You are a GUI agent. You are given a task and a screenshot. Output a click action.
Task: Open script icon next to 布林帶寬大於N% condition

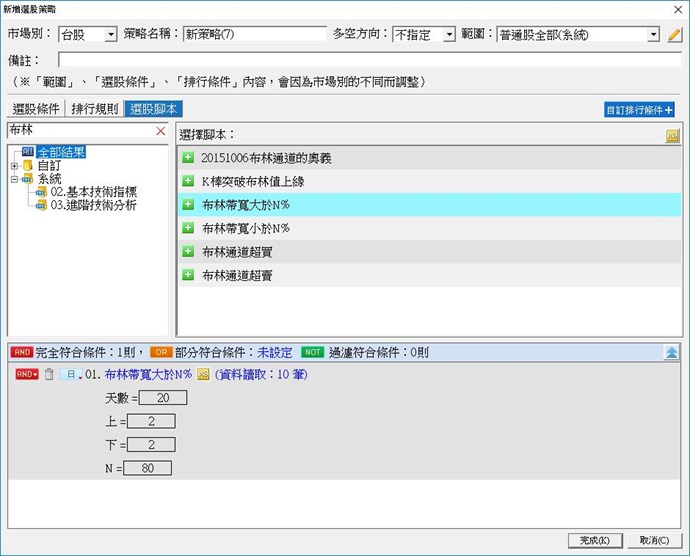203,374
